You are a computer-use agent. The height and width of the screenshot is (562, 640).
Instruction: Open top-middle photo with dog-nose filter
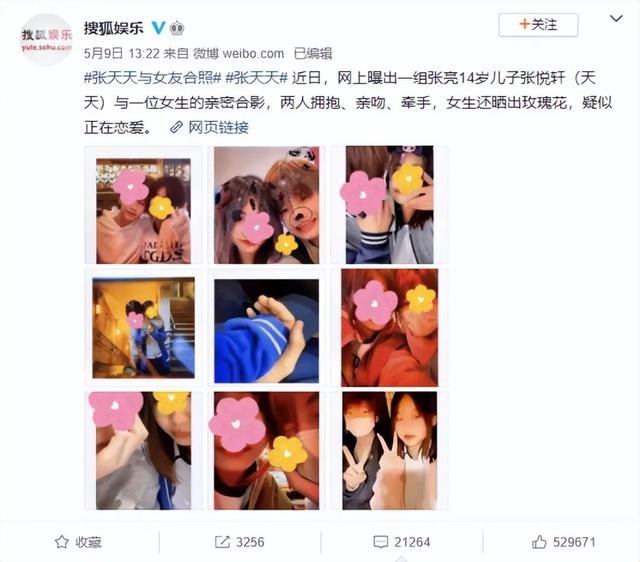(267, 205)
